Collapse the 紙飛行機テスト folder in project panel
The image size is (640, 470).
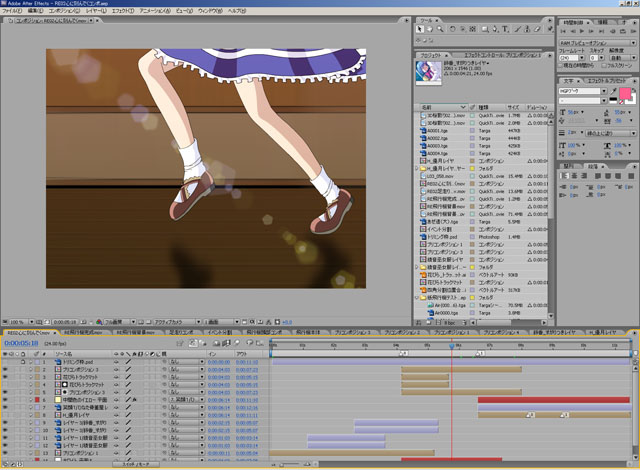coord(417,297)
